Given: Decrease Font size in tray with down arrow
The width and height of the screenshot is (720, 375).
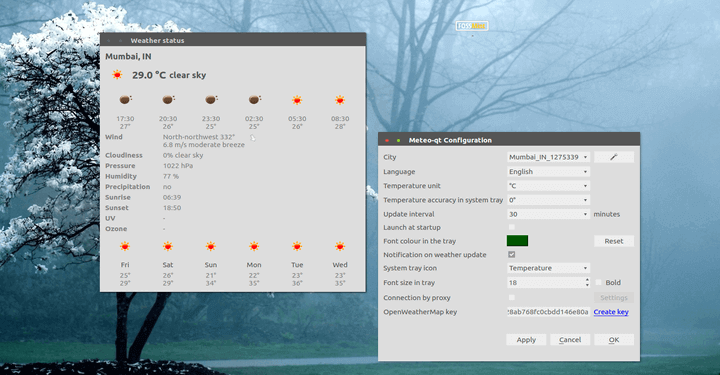Looking at the screenshot, I should click(x=587, y=285).
